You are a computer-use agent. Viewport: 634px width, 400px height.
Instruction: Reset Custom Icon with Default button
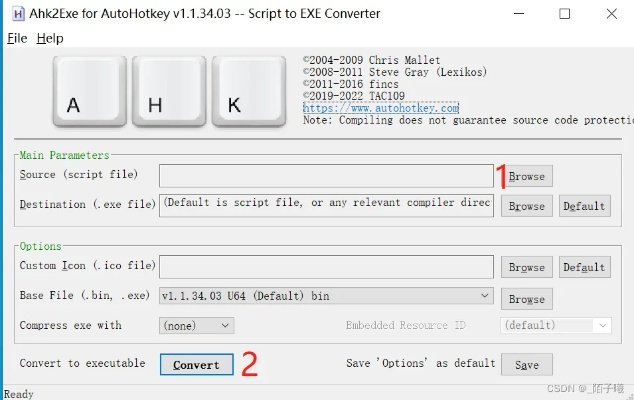click(585, 267)
